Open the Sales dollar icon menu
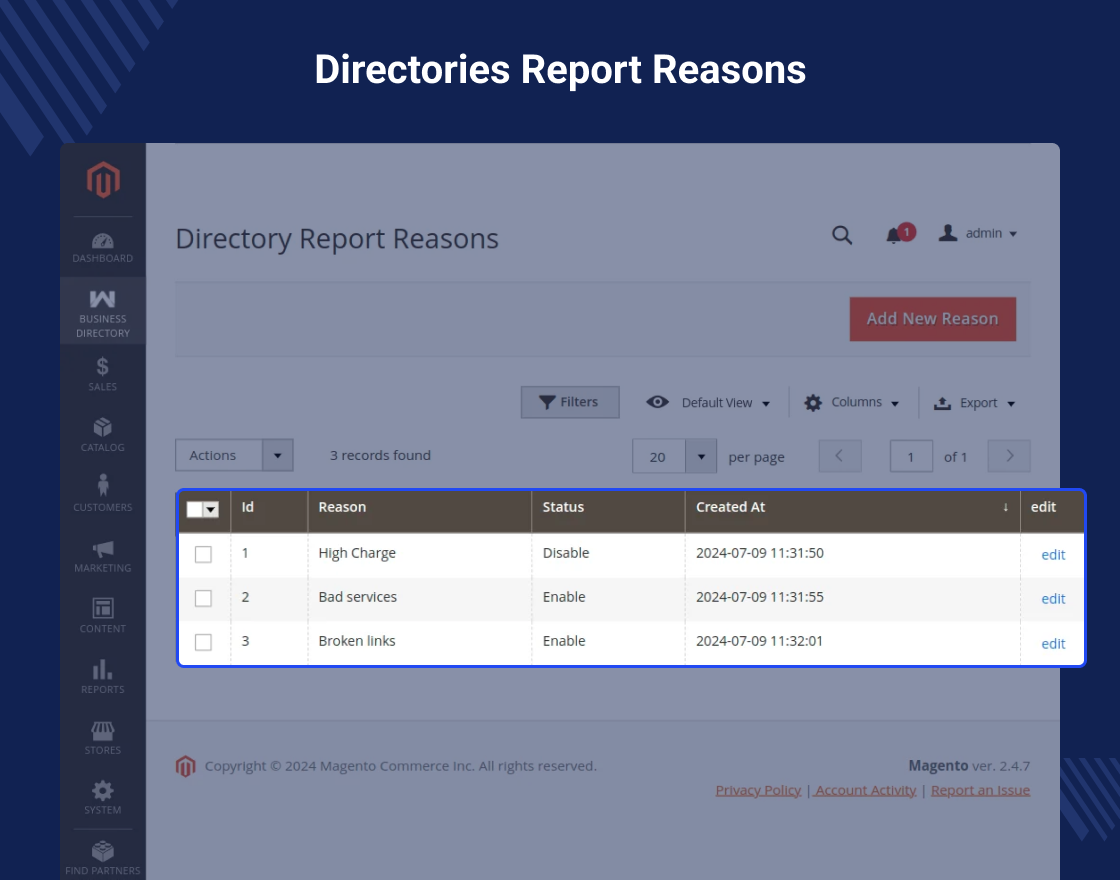Image resolution: width=1120 pixels, height=880 pixels. (x=103, y=374)
